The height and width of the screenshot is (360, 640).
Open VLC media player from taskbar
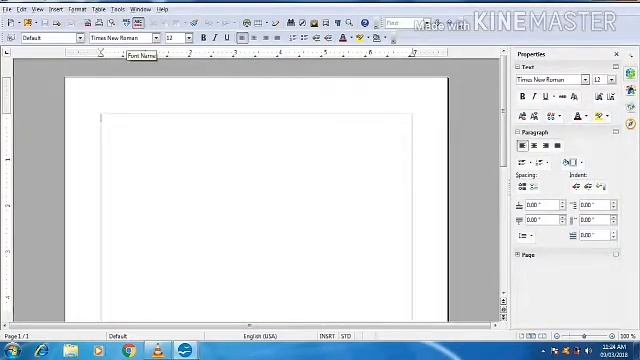pyautogui.click(x=158, y=351)
